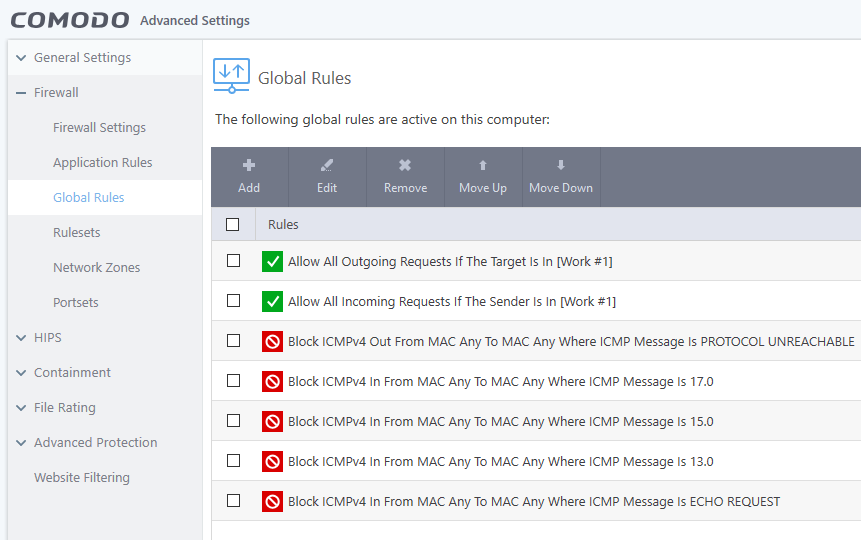Click the Add rule plus icon

(249, 165)
